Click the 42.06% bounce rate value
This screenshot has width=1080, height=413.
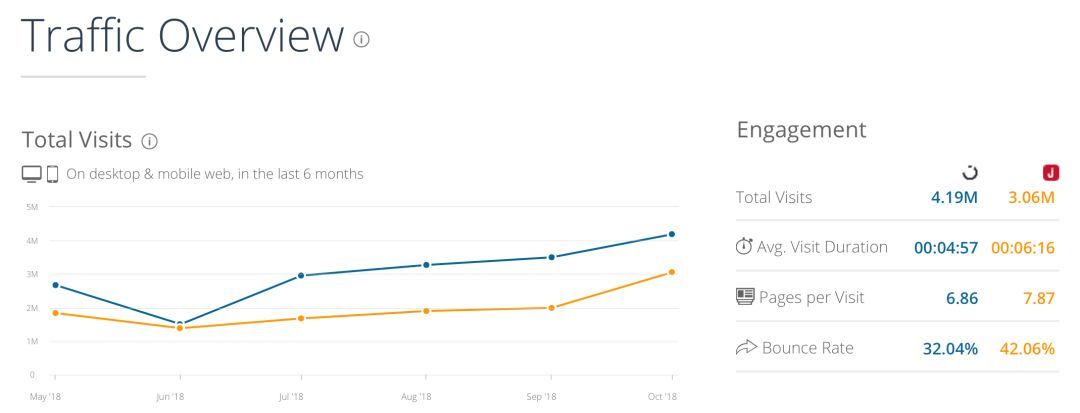click(x=1027, y=348)
